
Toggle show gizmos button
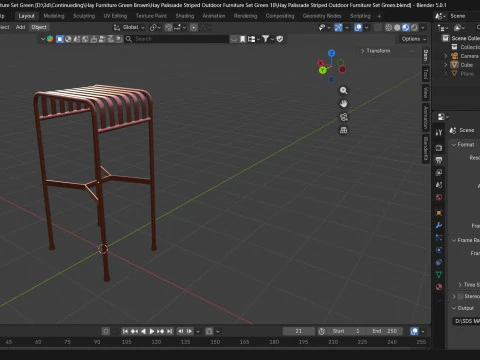point(338,28)
